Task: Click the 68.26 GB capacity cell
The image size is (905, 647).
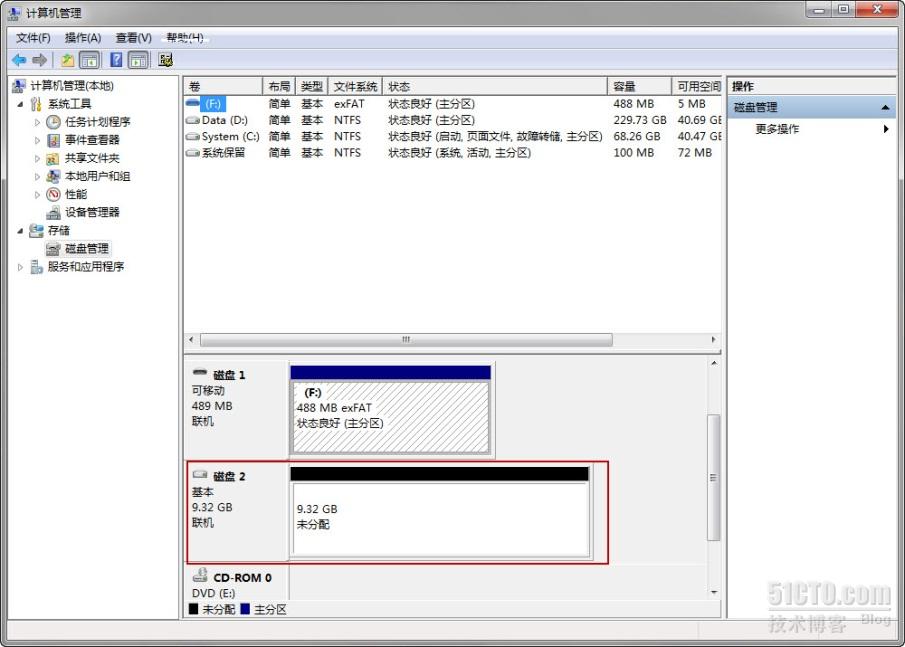Action: click(x=637, y=136)
